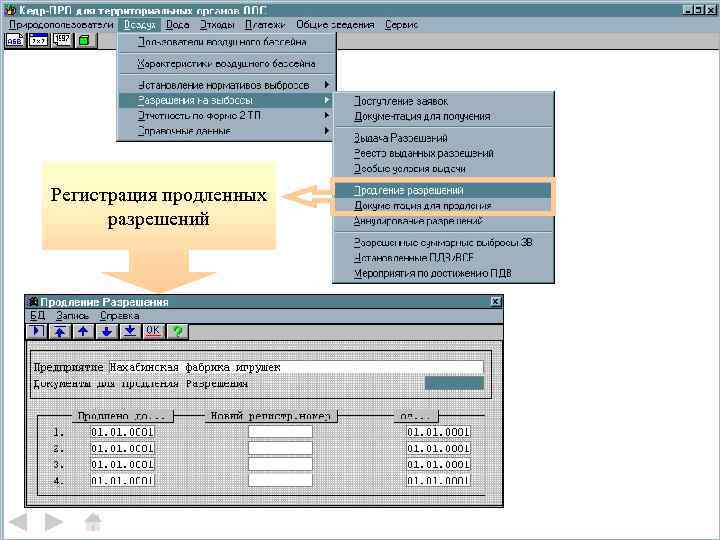Select Установленные ПДВ/ВСВ item
720x540 pixels.
[x=444, y=258]
